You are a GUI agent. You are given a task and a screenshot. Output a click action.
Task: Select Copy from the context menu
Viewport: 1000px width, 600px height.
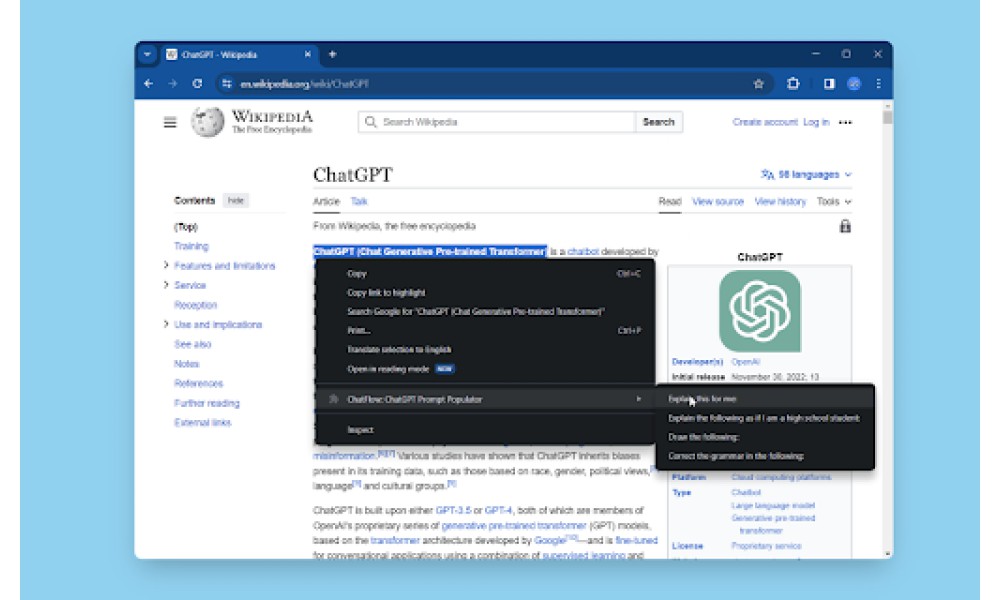(x=485, y=274)
